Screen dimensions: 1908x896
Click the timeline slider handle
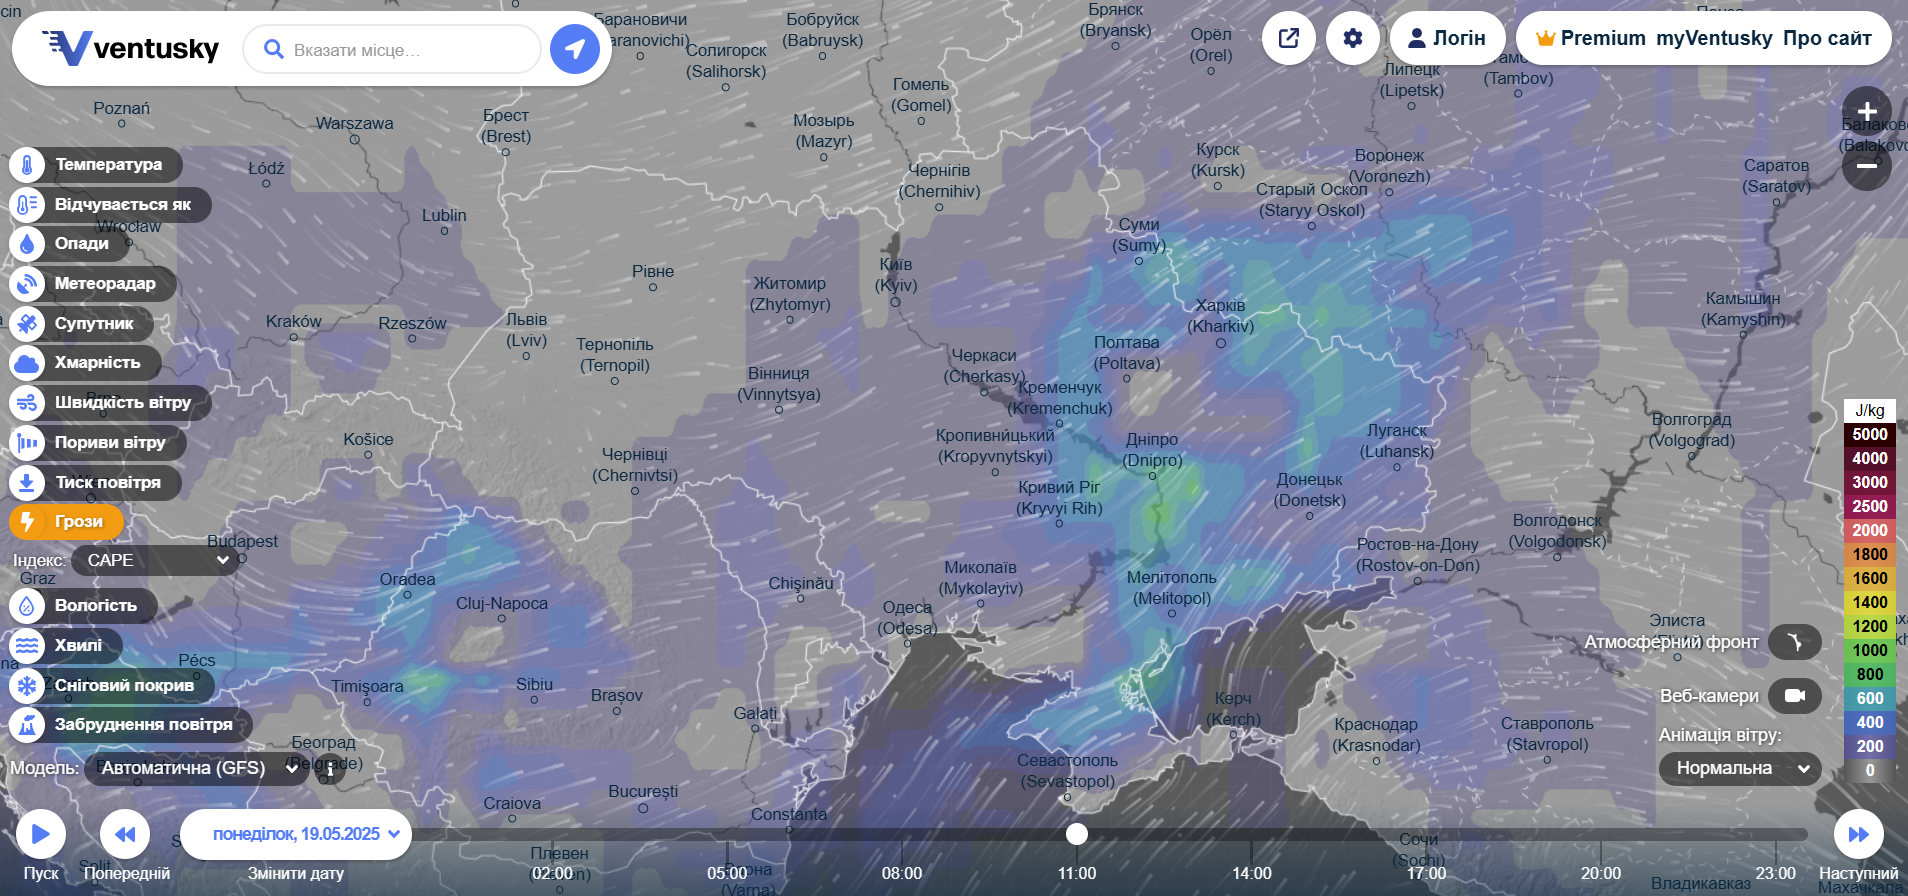[1077, 834]
